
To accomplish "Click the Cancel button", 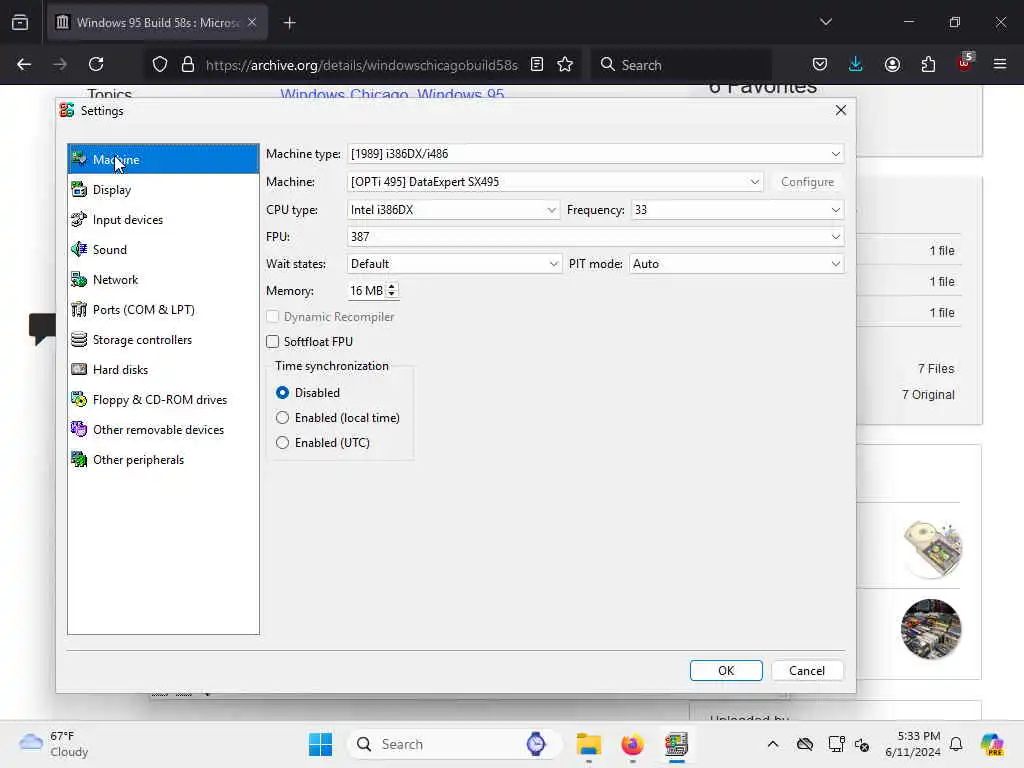I will click(x=807, y=671).
